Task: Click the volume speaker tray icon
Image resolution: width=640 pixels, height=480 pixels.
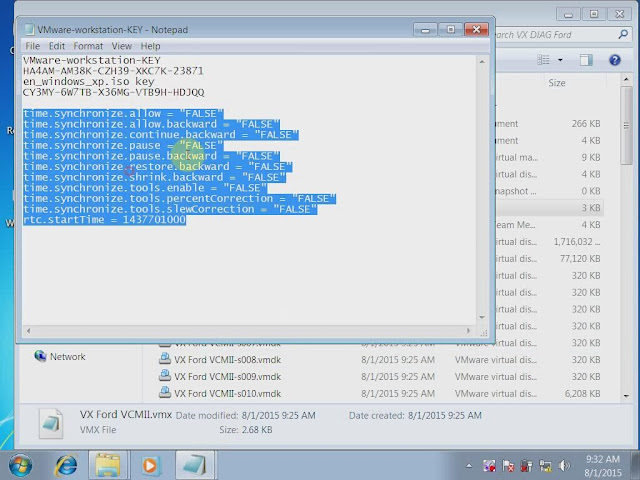Action: click(564, 466)
